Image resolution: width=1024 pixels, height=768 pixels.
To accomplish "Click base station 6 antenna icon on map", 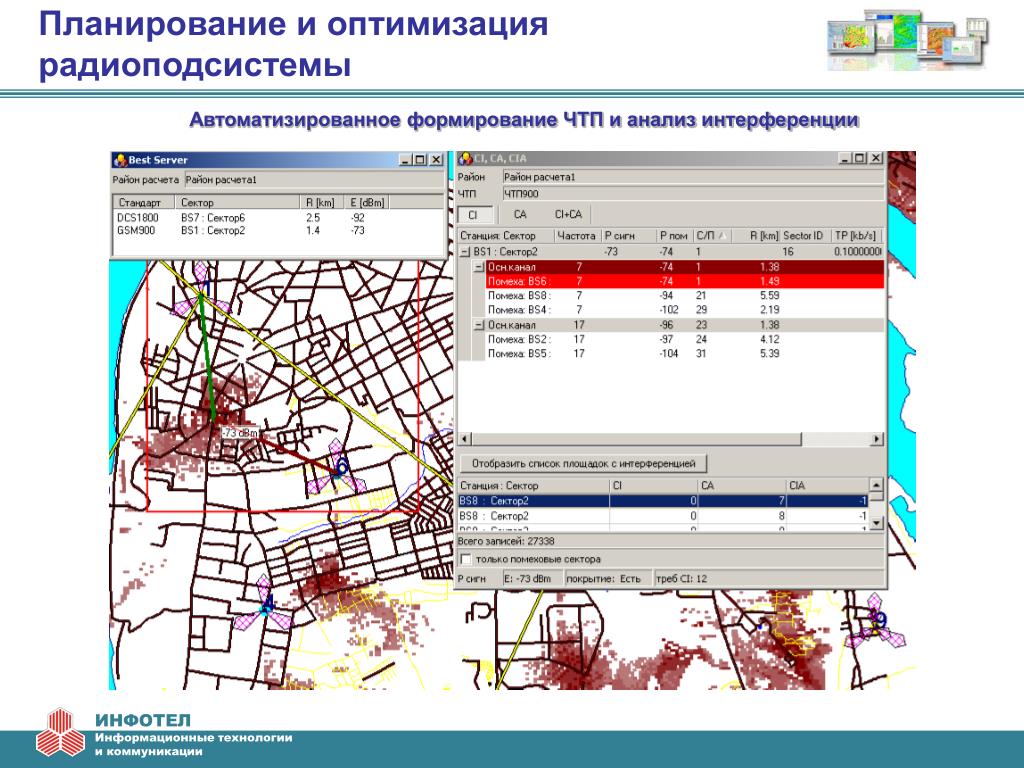I will 337,470.
